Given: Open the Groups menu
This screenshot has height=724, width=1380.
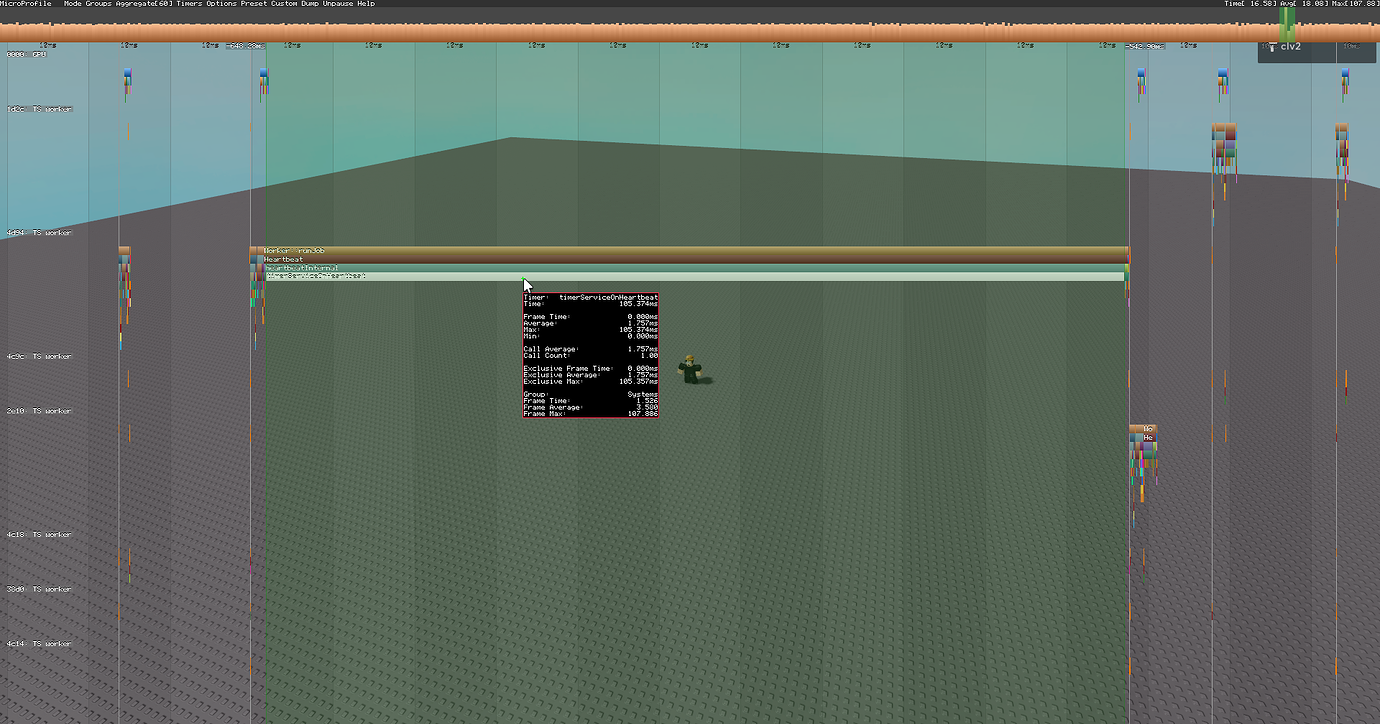Looking at the screenshot, I should coord(100,4).
